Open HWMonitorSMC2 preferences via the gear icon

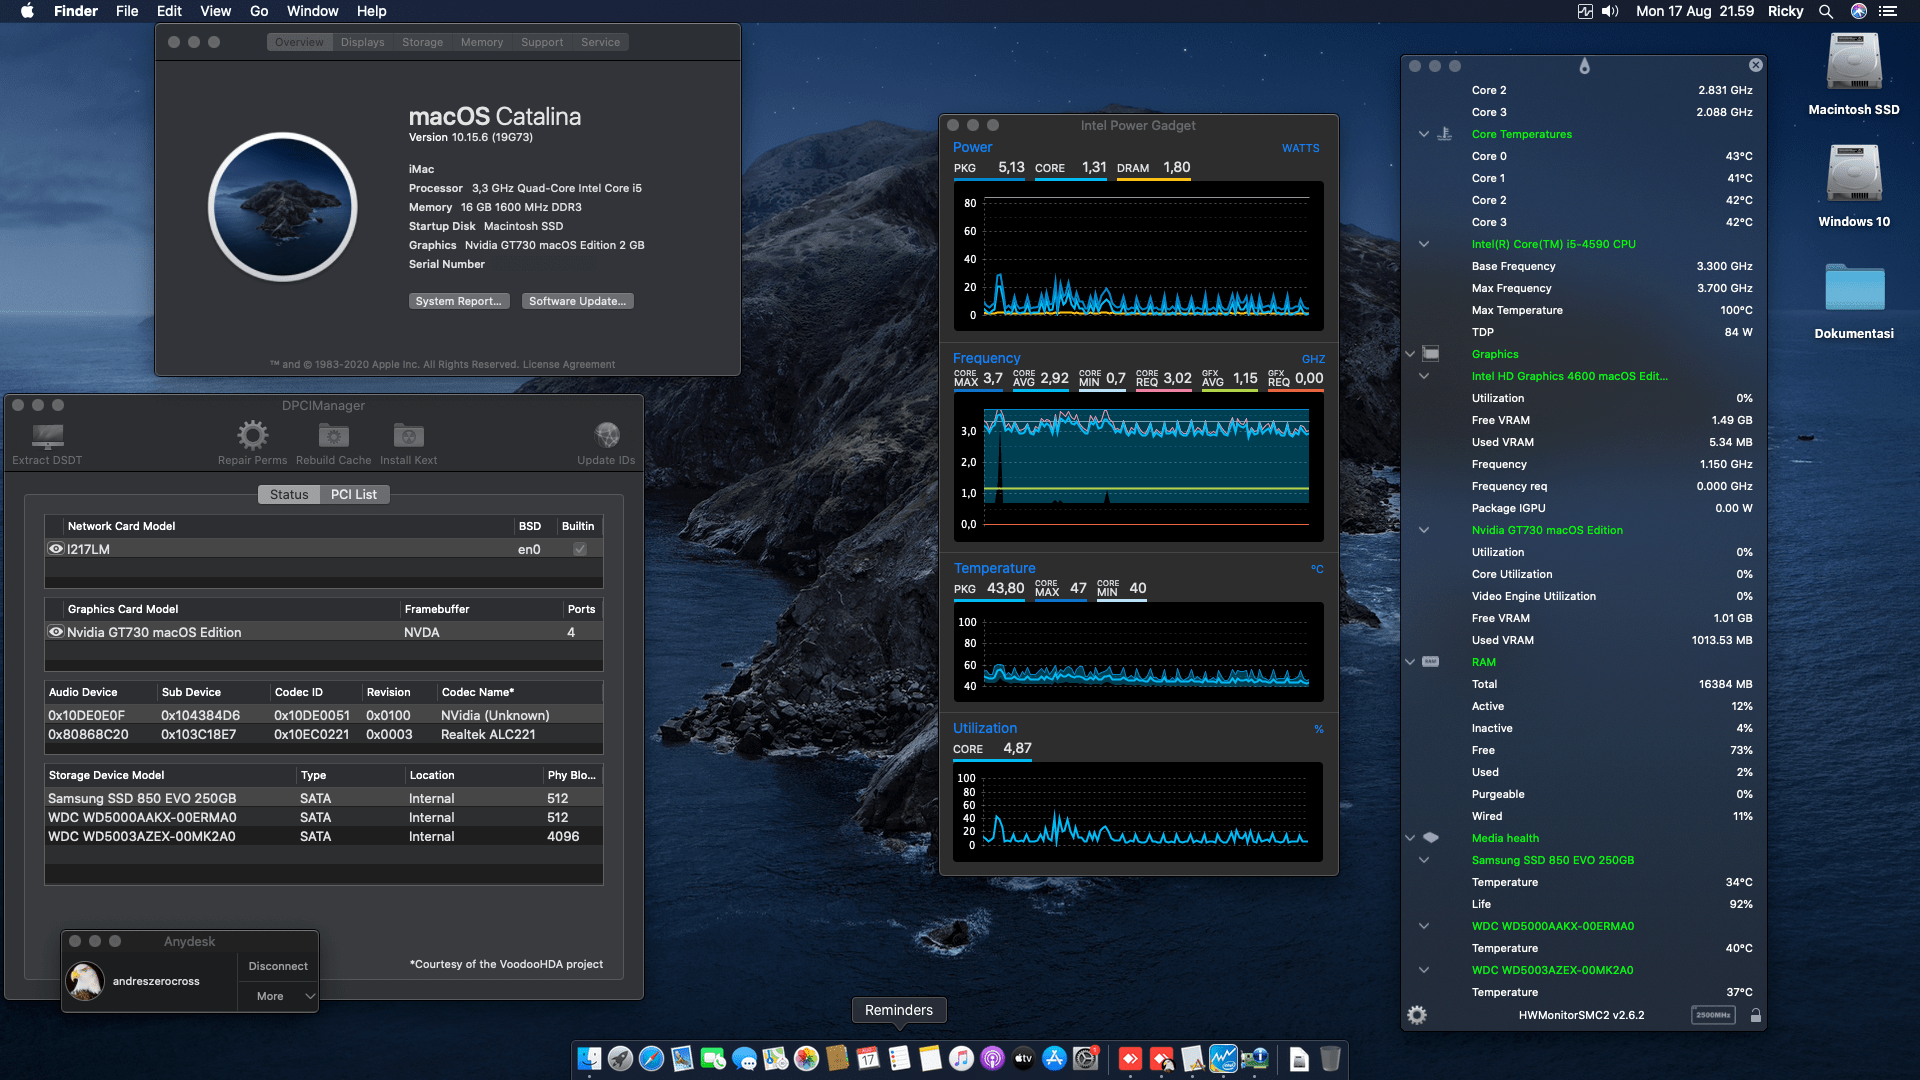point(1416,1014)
